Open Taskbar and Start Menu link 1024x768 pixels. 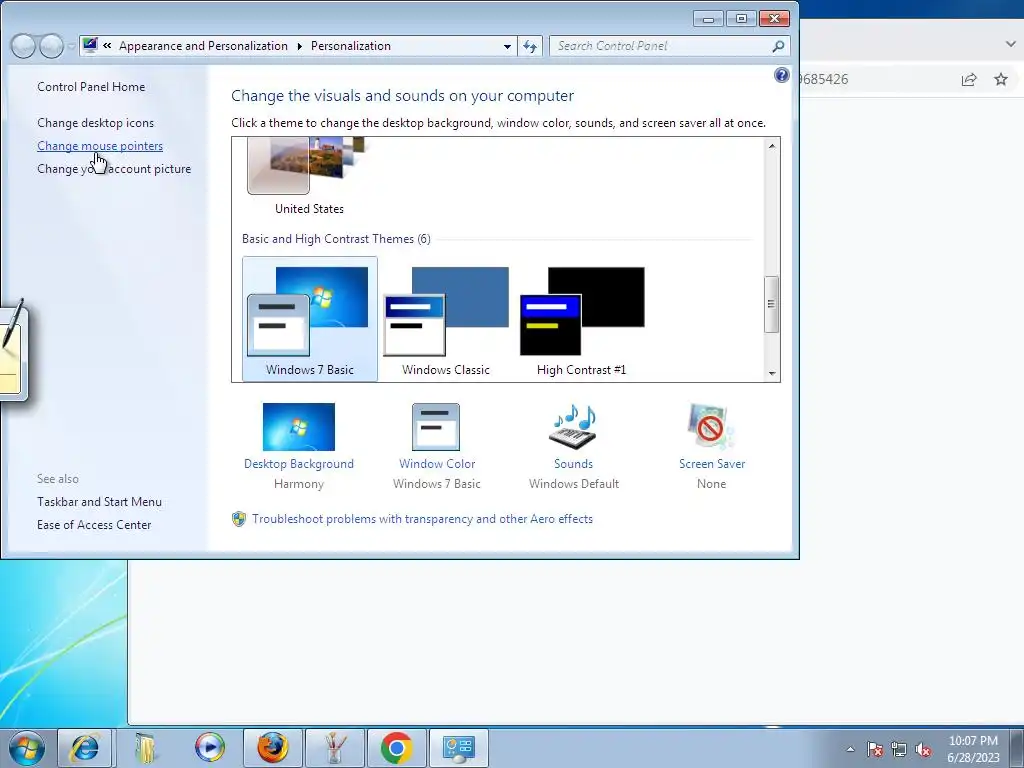99,502
